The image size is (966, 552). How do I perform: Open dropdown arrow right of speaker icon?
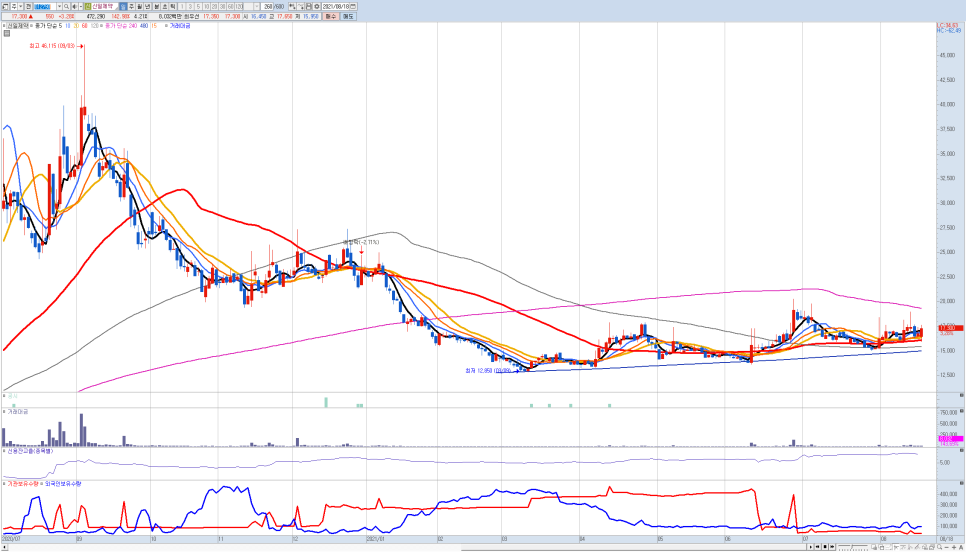point(81,6)
